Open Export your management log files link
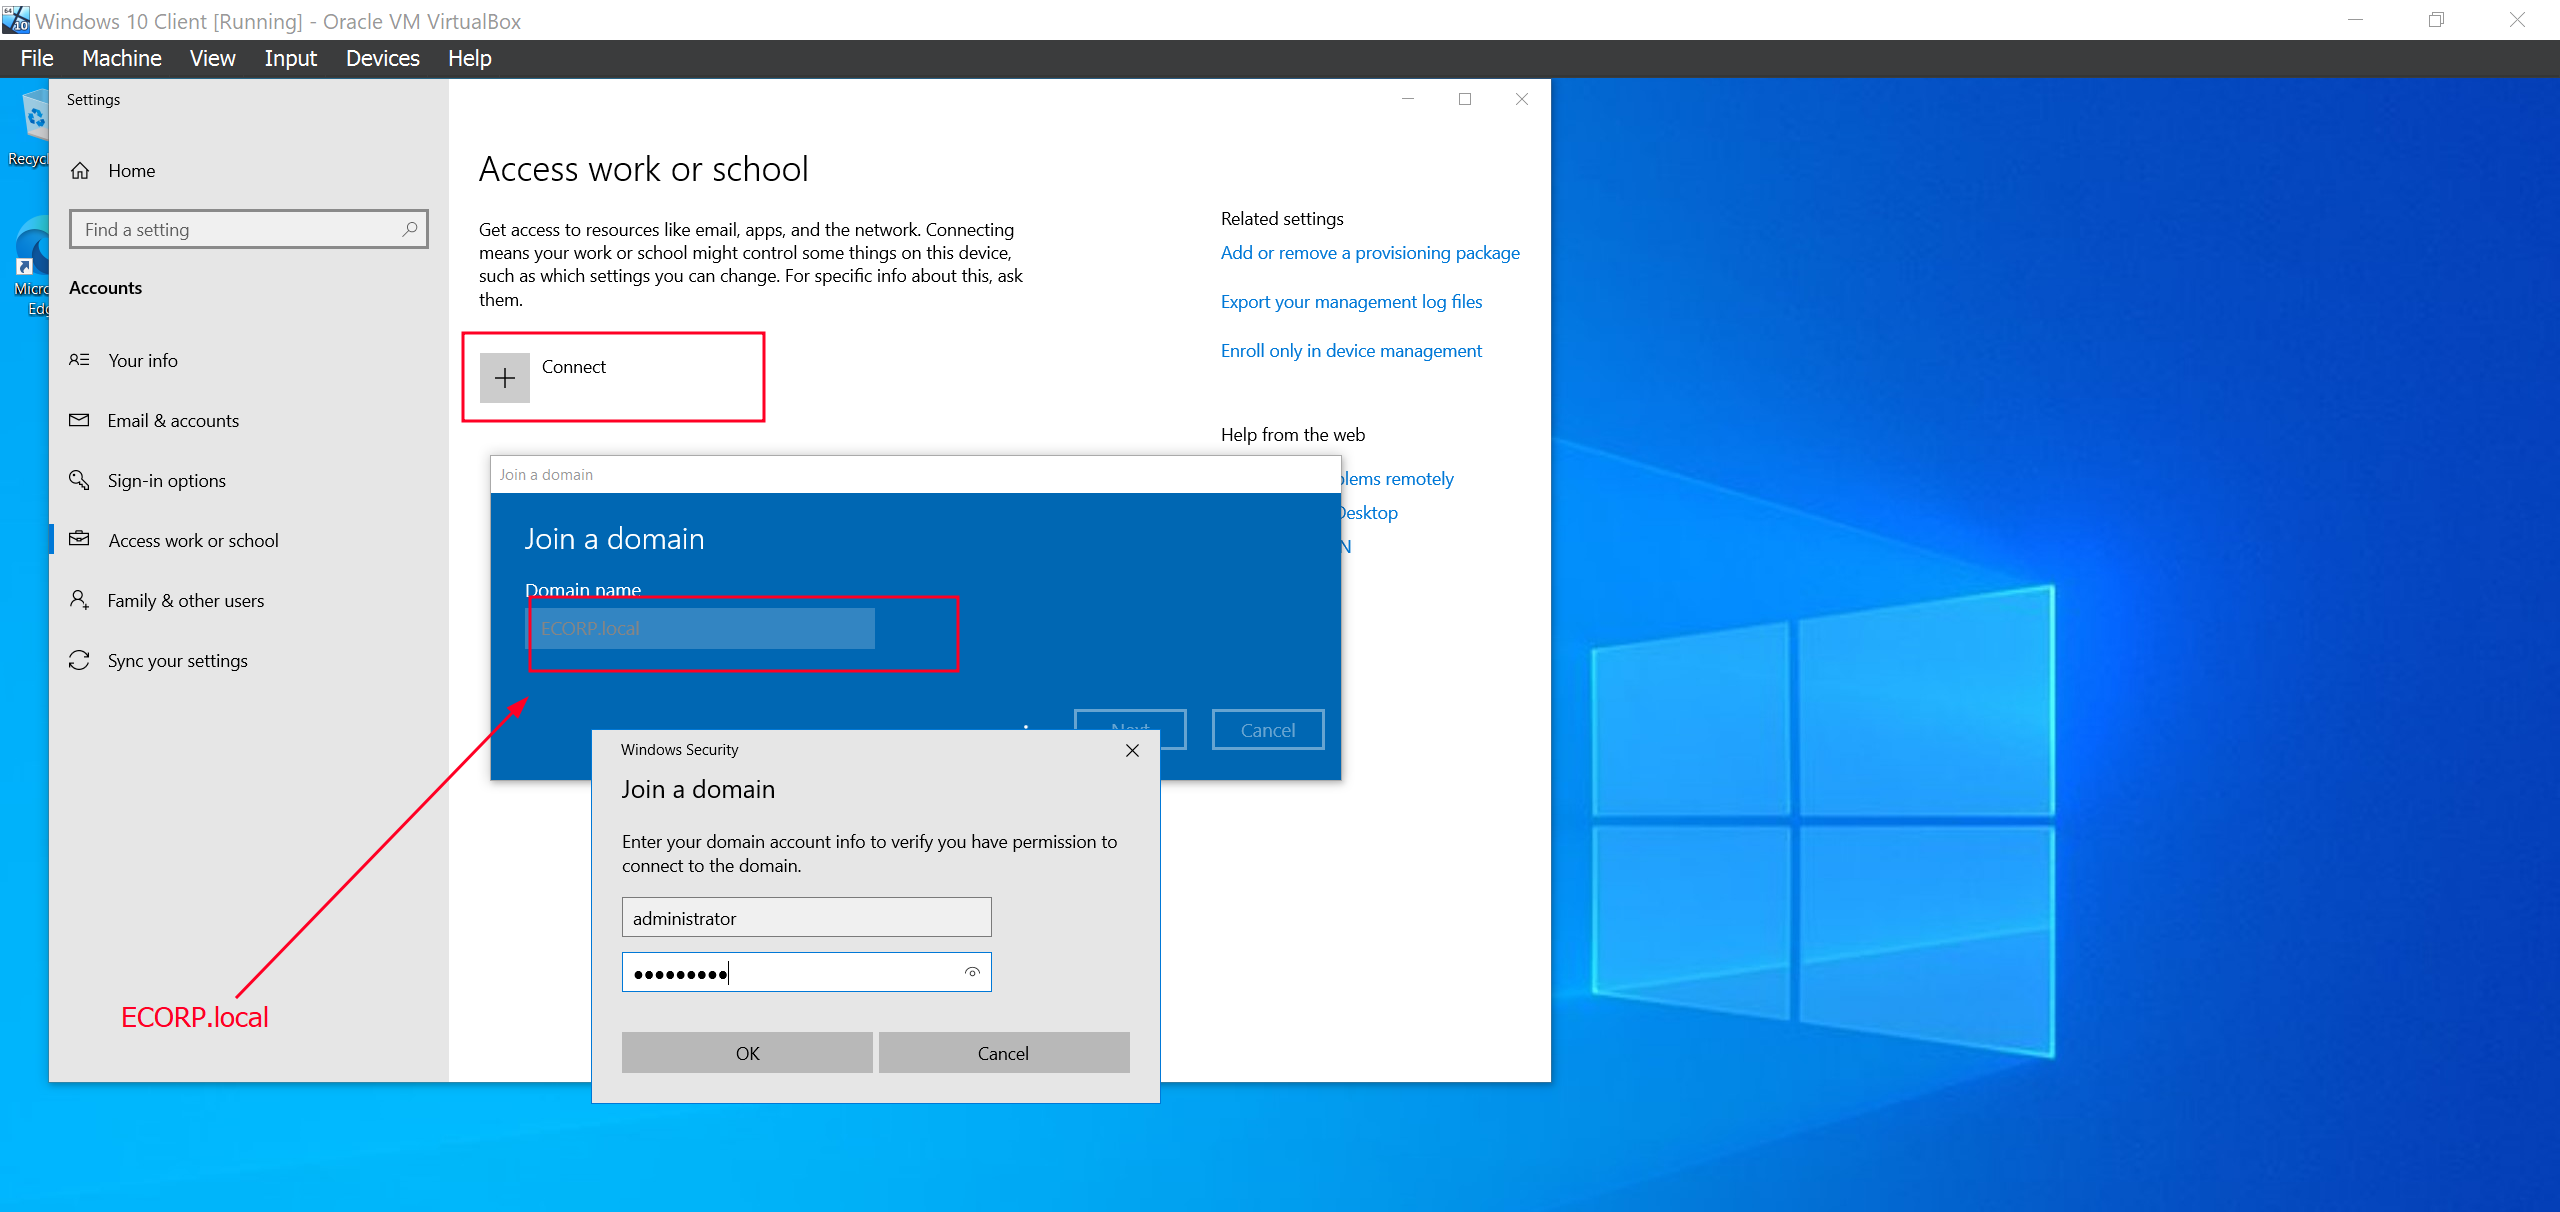 1351,302
